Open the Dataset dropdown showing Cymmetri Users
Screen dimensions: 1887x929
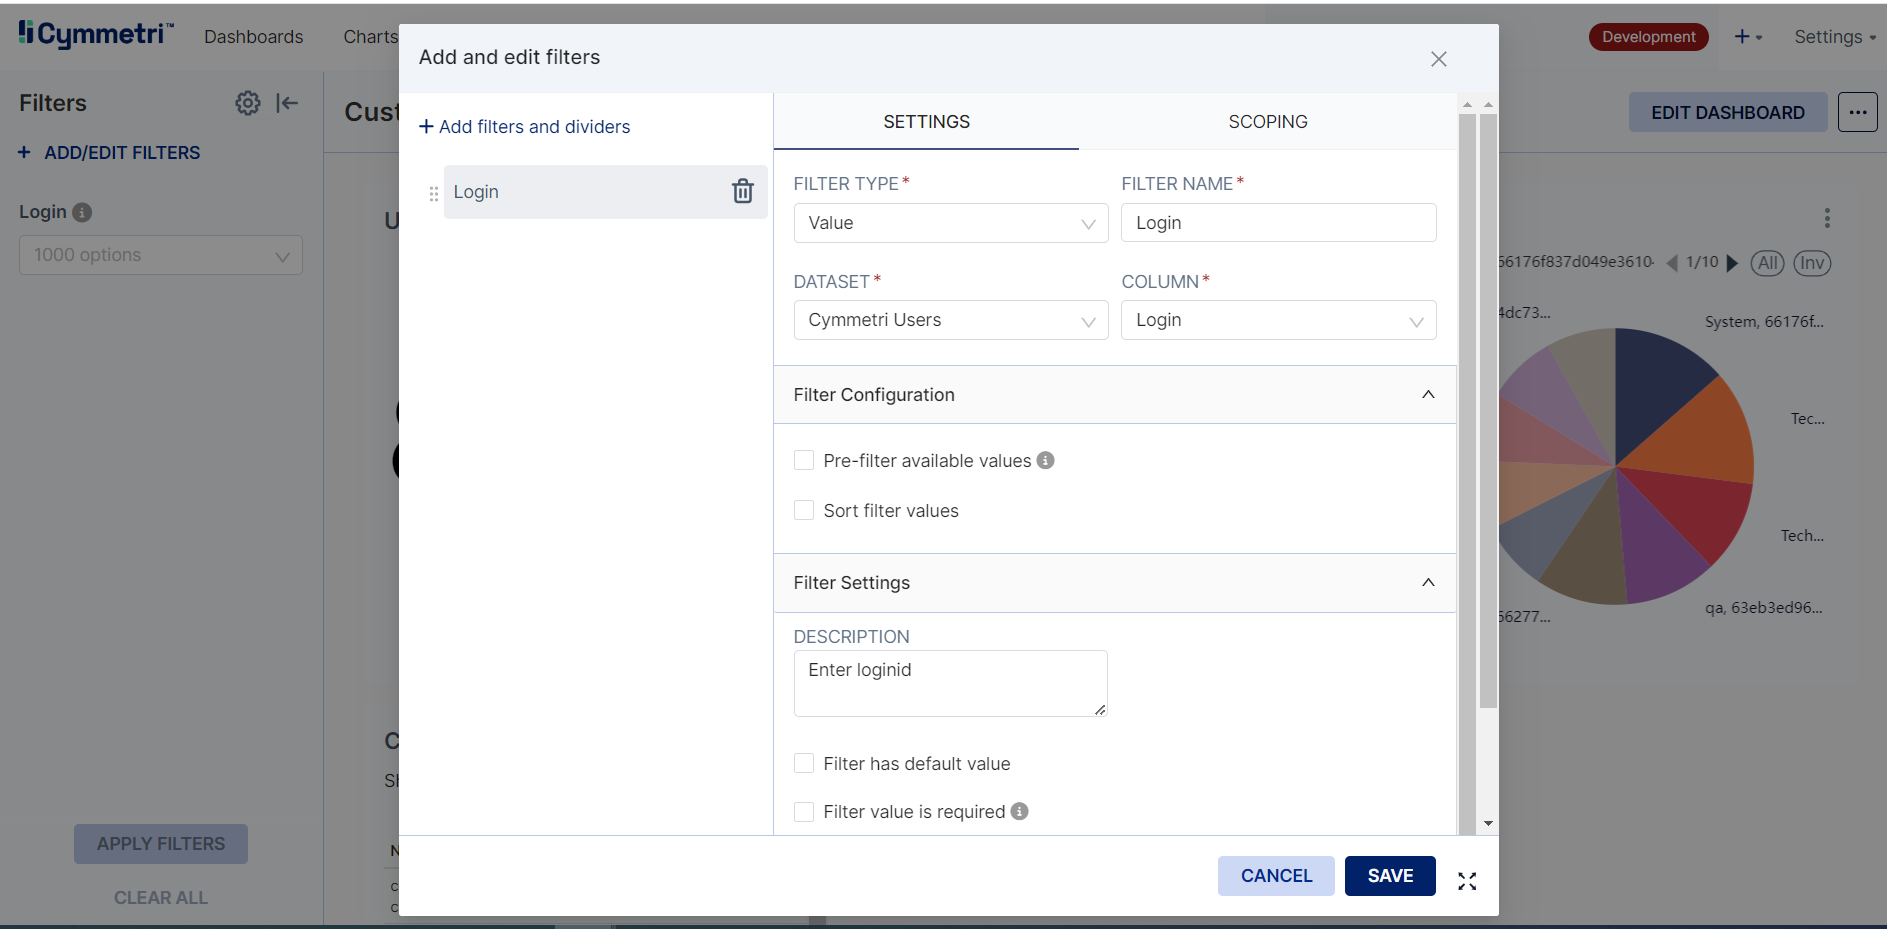950,320
